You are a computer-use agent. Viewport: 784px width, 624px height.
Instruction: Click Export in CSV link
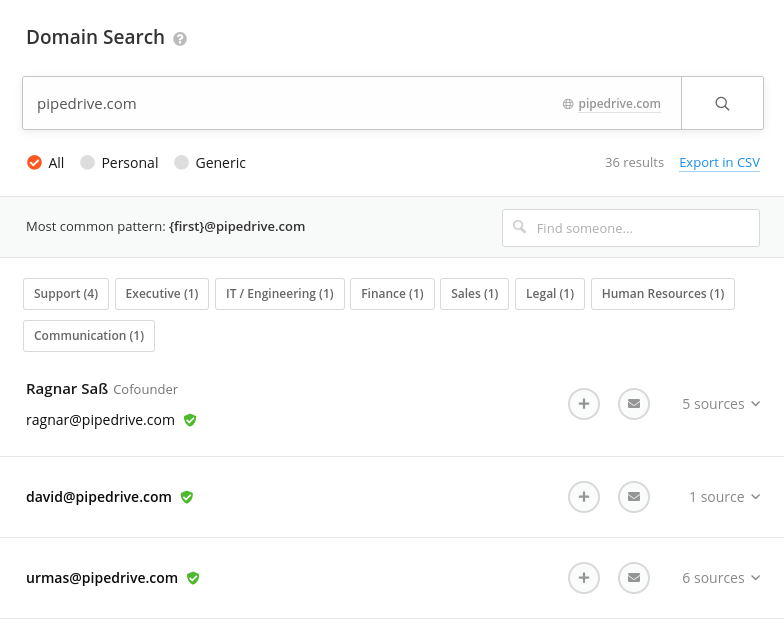pyautogui.click(x=720, y=163)
